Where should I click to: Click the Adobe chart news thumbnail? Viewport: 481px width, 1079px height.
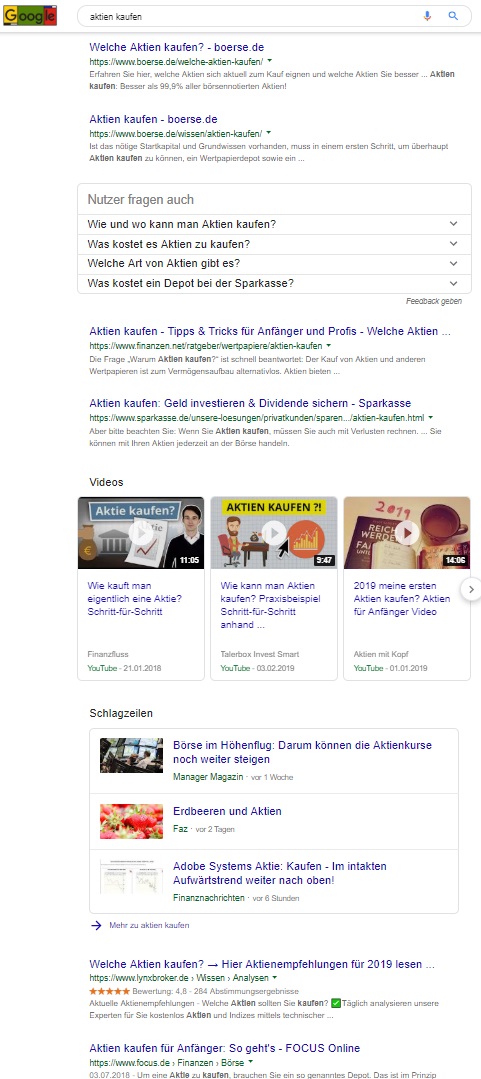[131, 876]
